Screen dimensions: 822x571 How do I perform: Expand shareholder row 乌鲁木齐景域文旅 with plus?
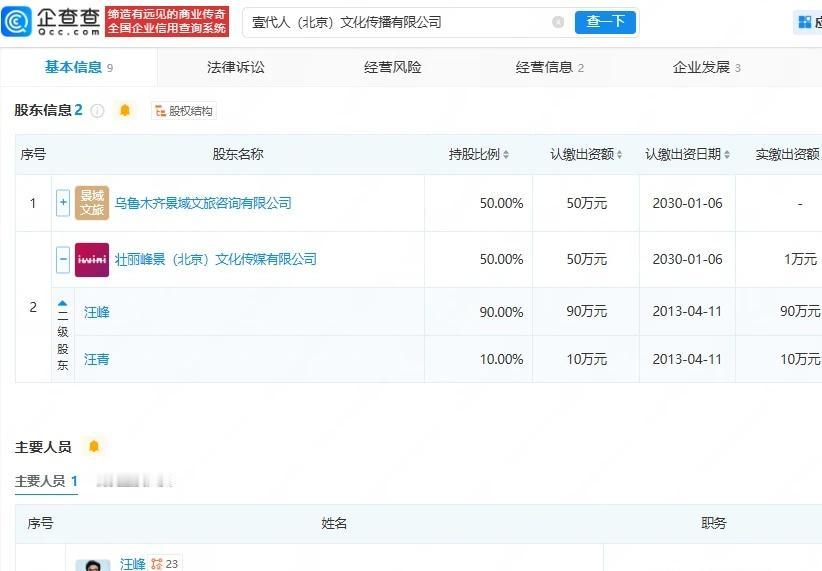pos(63,202)
